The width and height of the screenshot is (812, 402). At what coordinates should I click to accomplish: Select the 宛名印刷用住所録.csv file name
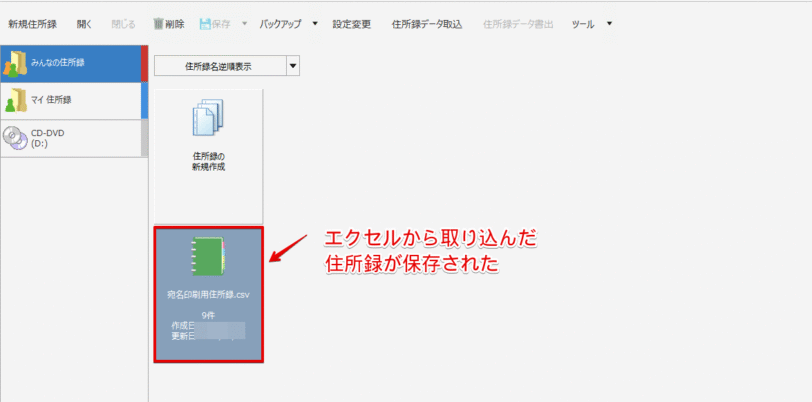208,294
